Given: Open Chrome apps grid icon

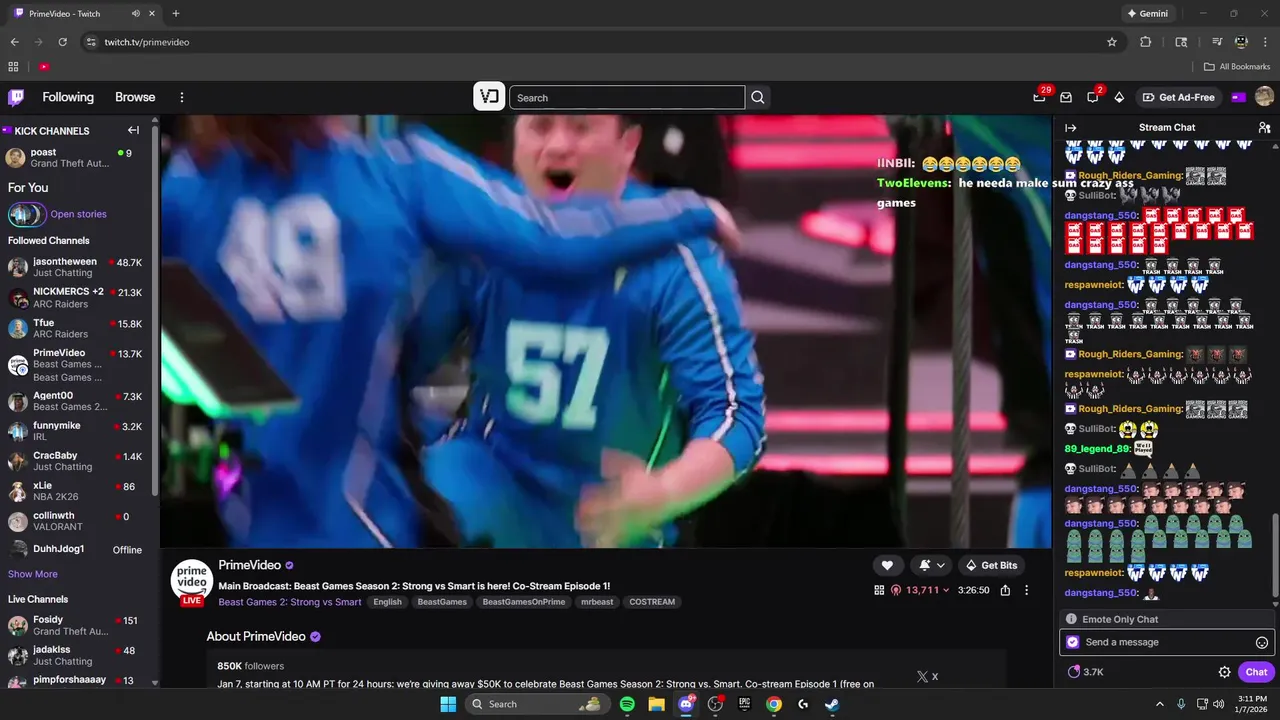Looking at the screenshot, I should 13,67.
